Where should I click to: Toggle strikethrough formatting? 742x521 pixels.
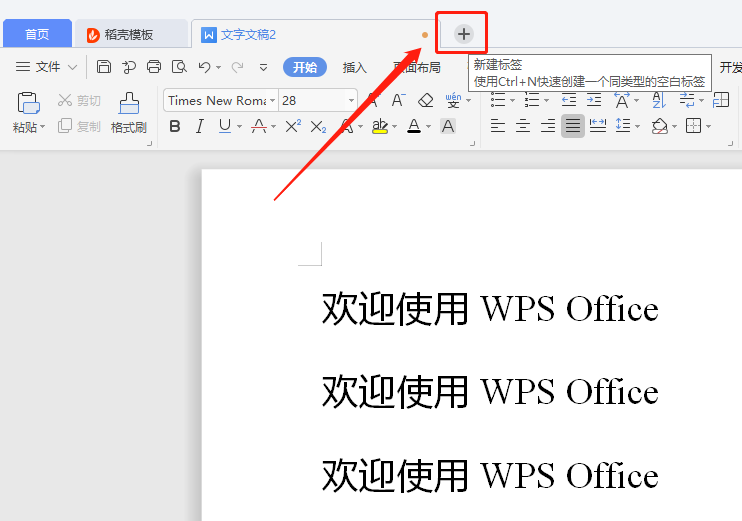click(258, 126)
